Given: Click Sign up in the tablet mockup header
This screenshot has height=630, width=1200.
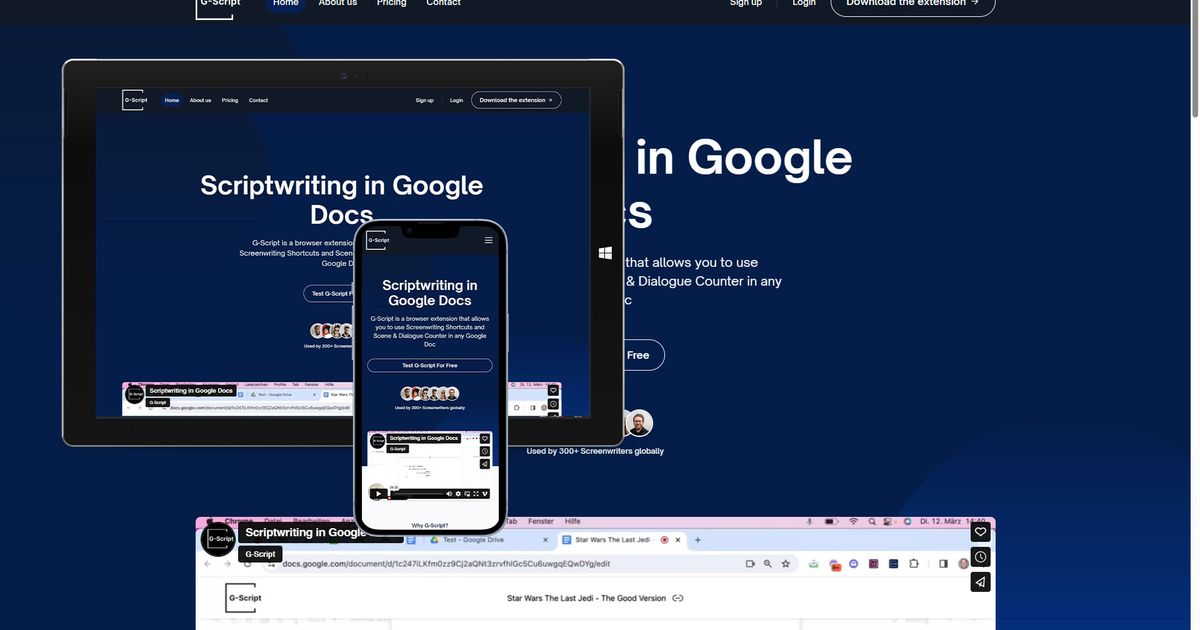Looking at the screenshot, I should point(425,100).
